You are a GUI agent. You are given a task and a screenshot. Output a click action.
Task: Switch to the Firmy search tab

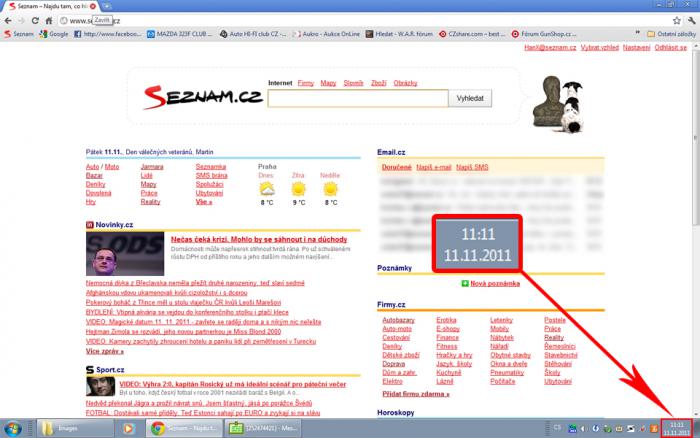(306, 82)
